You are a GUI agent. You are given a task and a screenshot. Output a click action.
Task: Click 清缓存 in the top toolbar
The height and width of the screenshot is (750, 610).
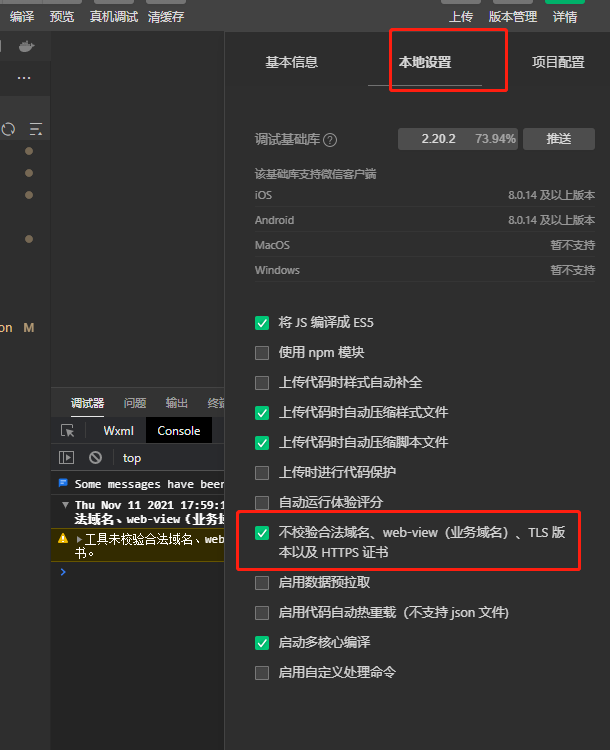pyautogui.click(x=166, y=17)
